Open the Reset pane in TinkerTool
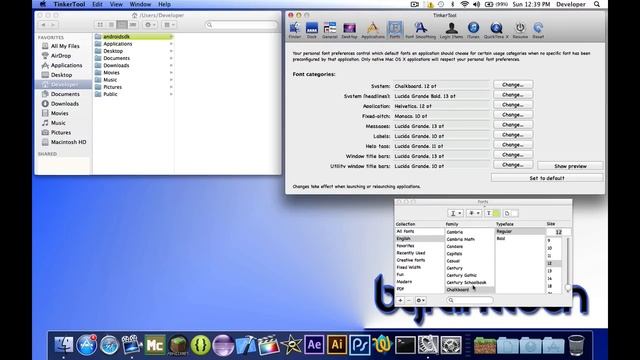 click(x=538, y=31)
